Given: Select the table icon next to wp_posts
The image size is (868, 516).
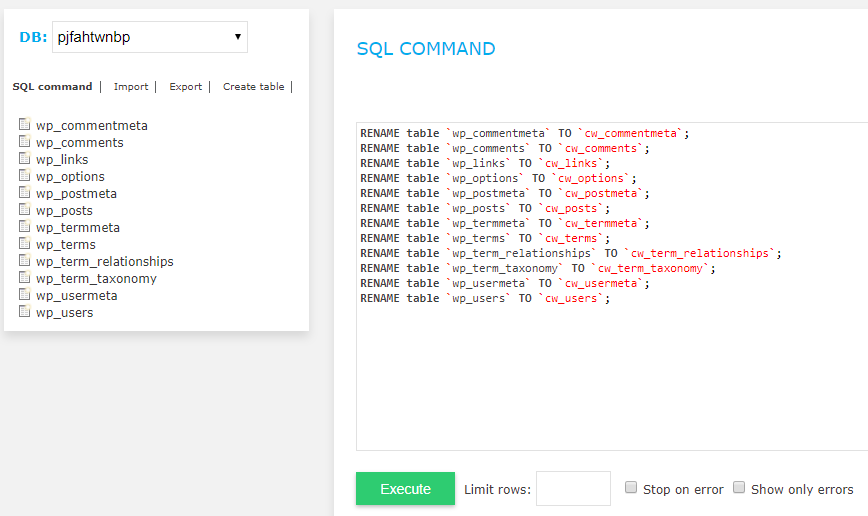Looking at the screenshot, I should pos(24,209).
